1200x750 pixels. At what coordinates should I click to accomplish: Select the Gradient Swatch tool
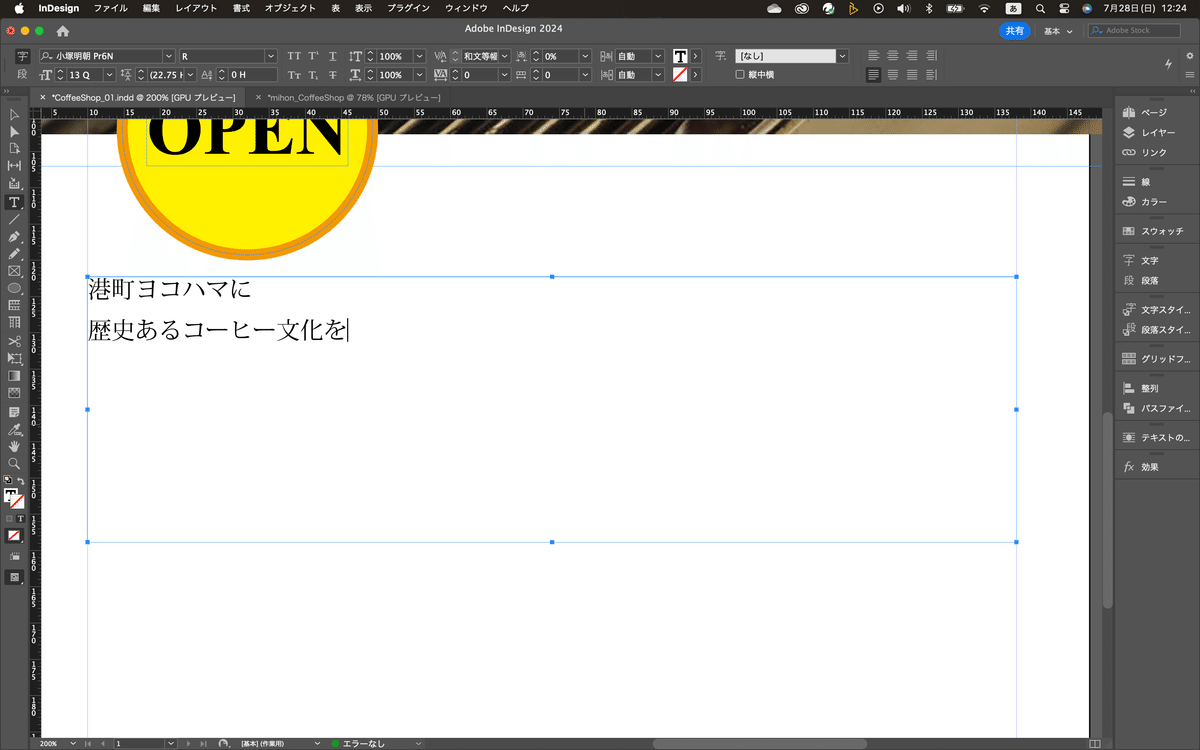coord(14,376)
